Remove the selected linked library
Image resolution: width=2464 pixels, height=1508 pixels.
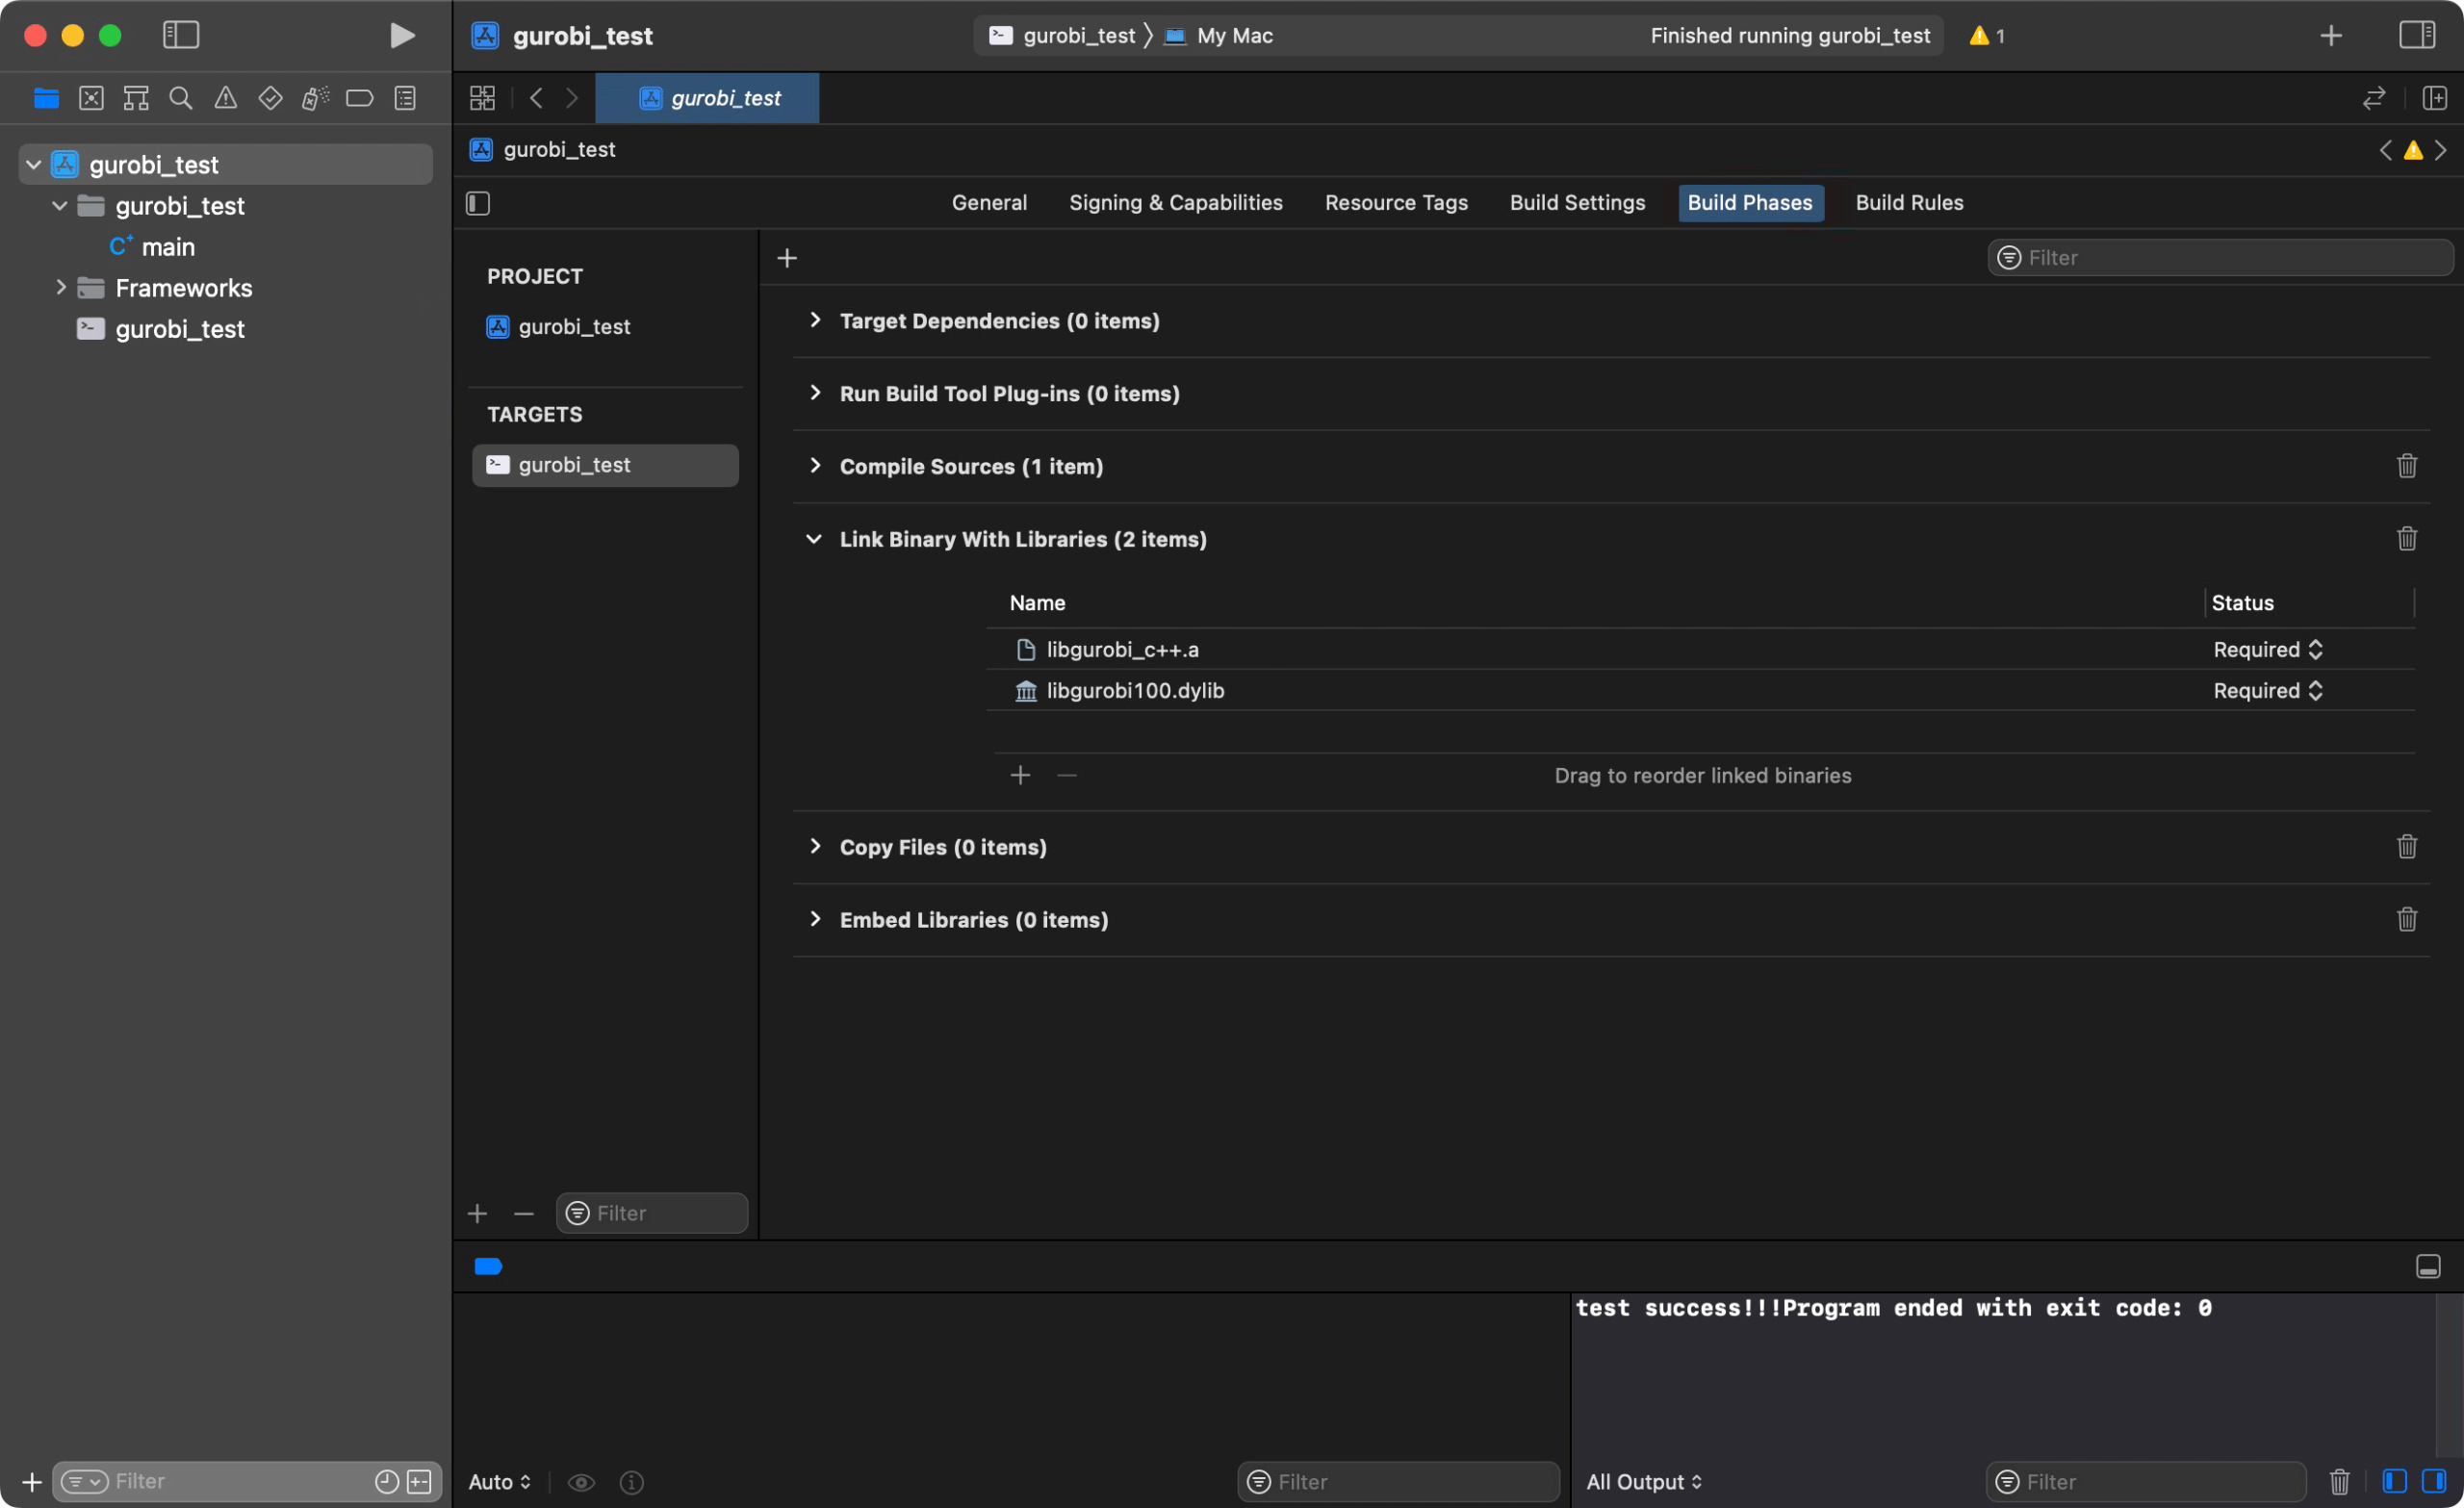pos(1067,775)
